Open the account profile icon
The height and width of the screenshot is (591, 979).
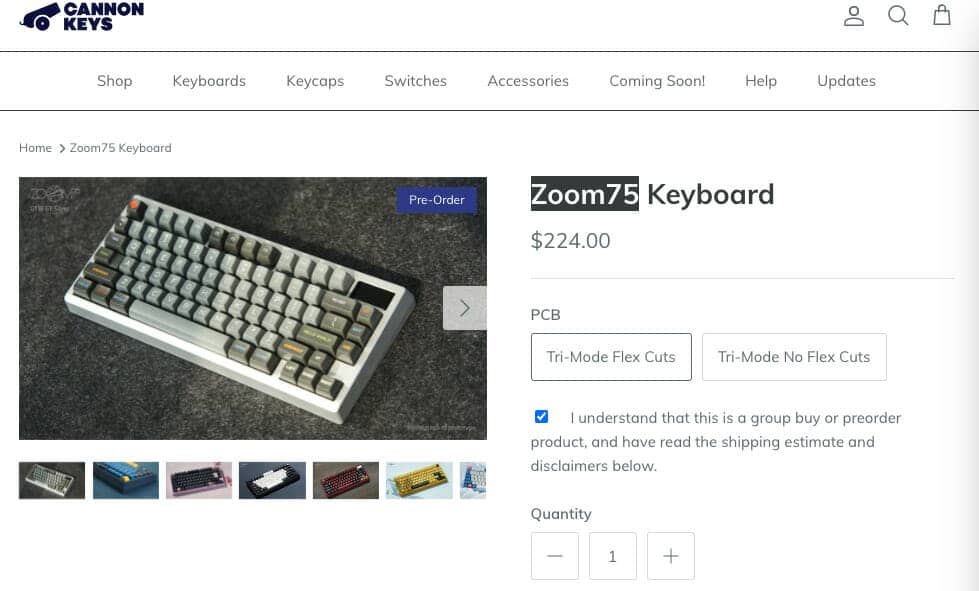[x=853, y=16]
